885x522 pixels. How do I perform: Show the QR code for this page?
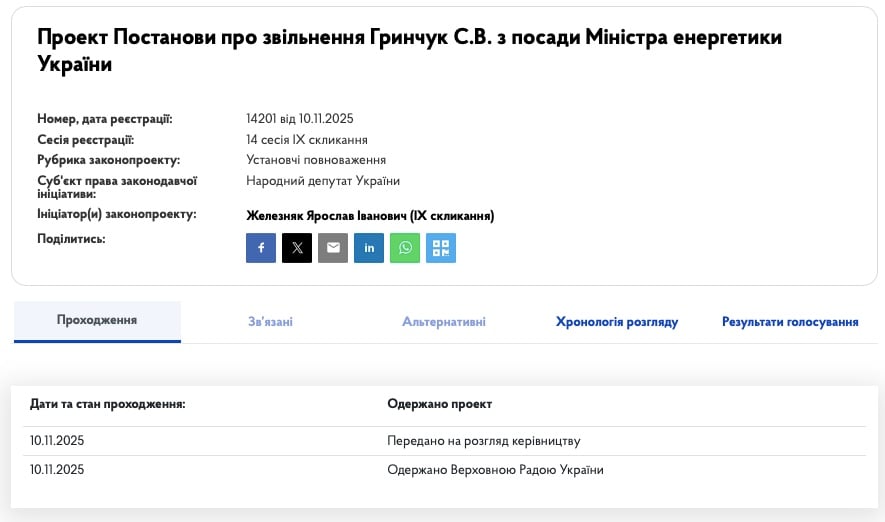pos(441,248)
